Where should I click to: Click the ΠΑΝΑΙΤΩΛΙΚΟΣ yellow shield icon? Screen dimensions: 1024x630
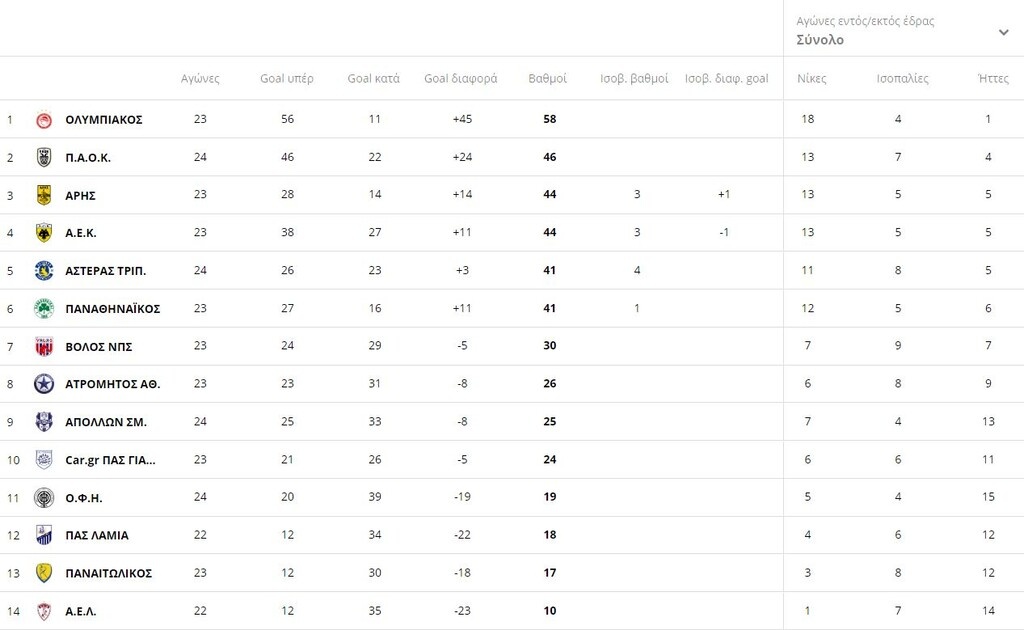click(44, 573)
